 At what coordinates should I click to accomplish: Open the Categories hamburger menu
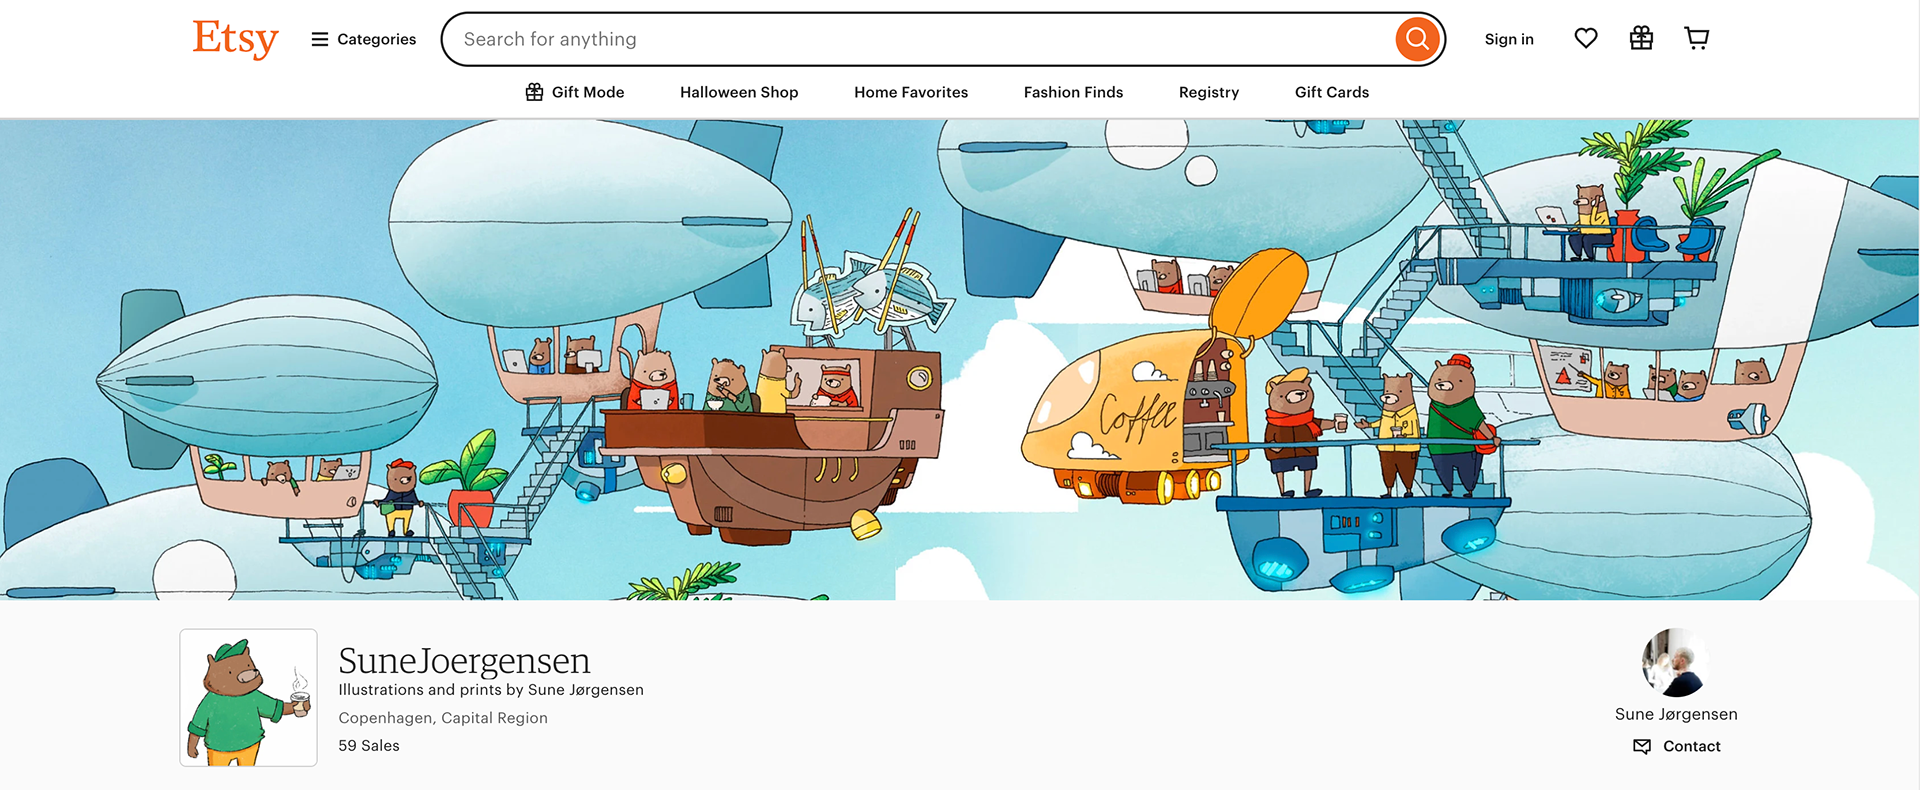[x=363, y=39]
